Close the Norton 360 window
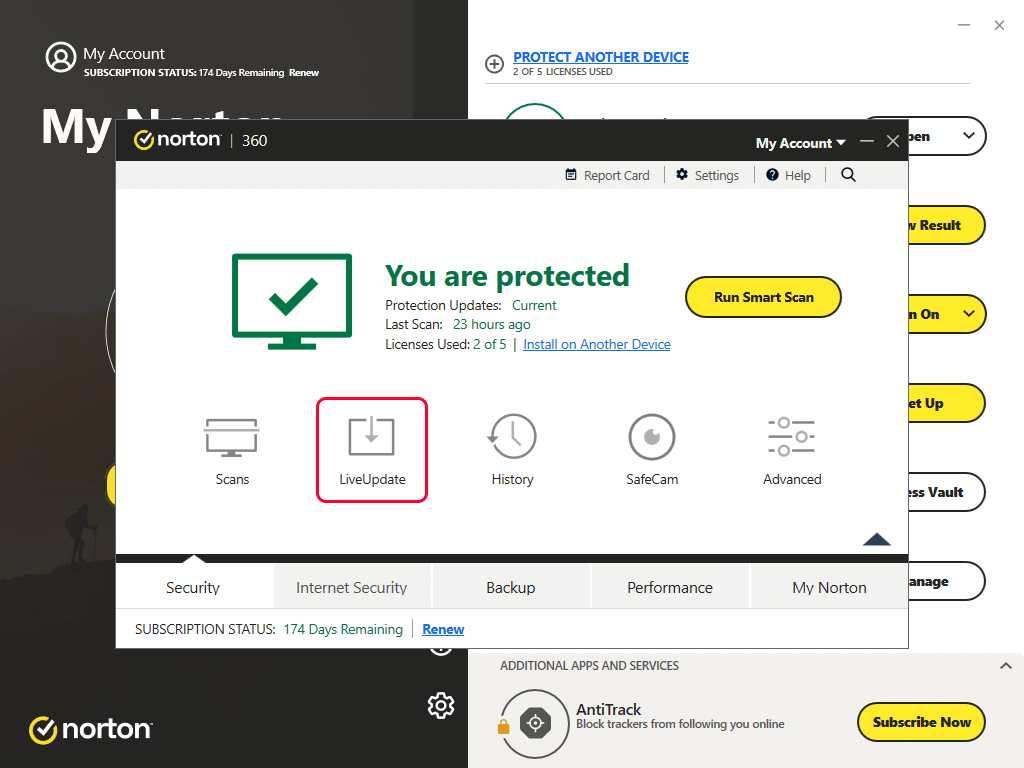This screenshot has height=768, width=1024. (x=893, y=141)
